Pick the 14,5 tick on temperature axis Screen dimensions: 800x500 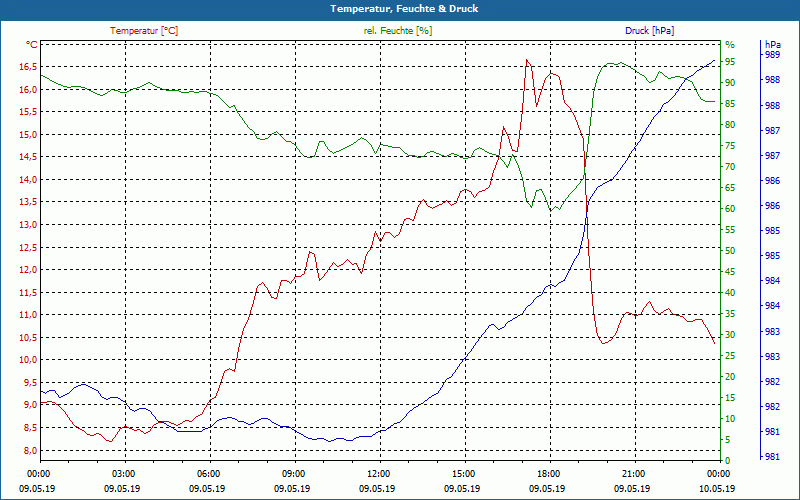pos(28,157)
